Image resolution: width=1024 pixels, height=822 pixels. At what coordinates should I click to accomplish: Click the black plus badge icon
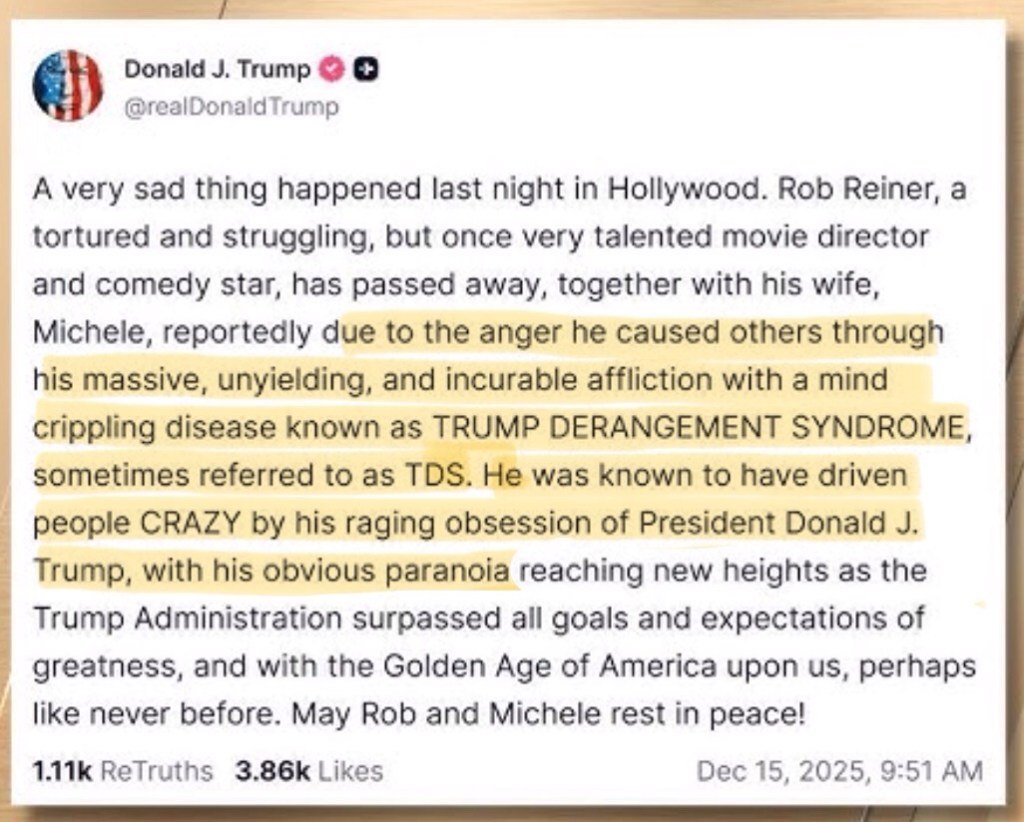366,70
